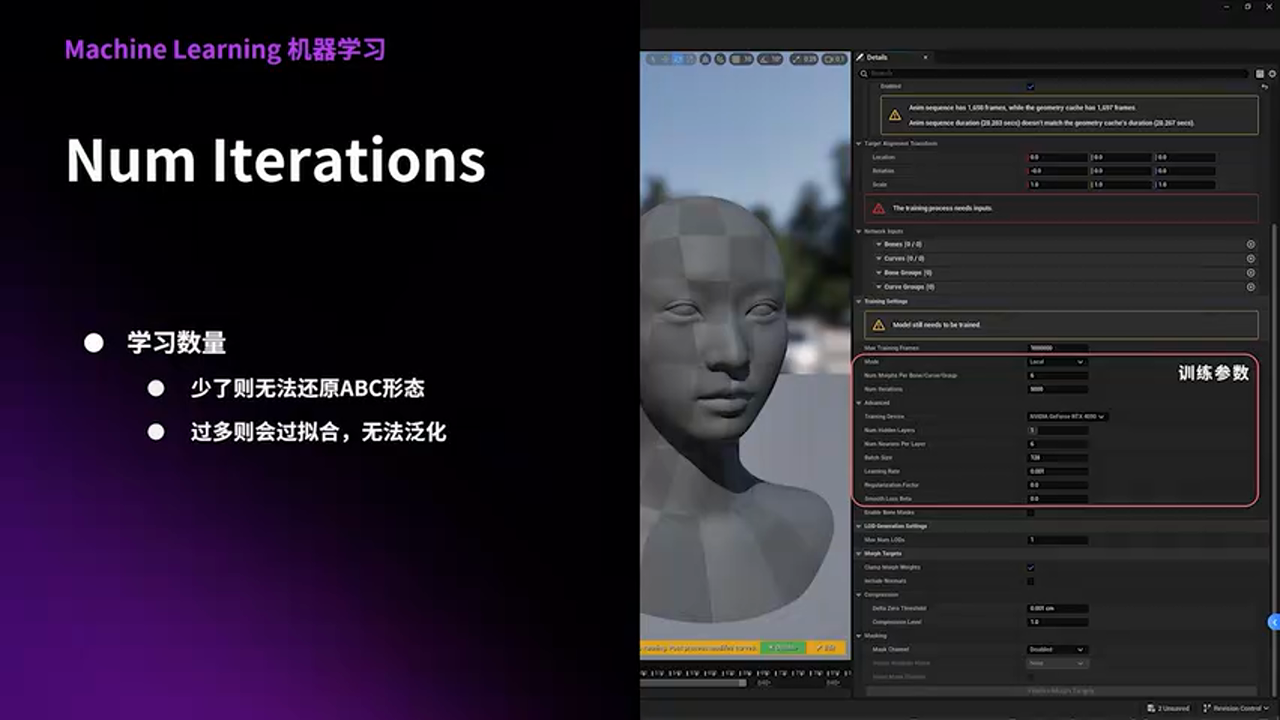Uncheck the Enabled checkbox
Viewport: 1280px width, 720px height.
[x=1031, y=86]
